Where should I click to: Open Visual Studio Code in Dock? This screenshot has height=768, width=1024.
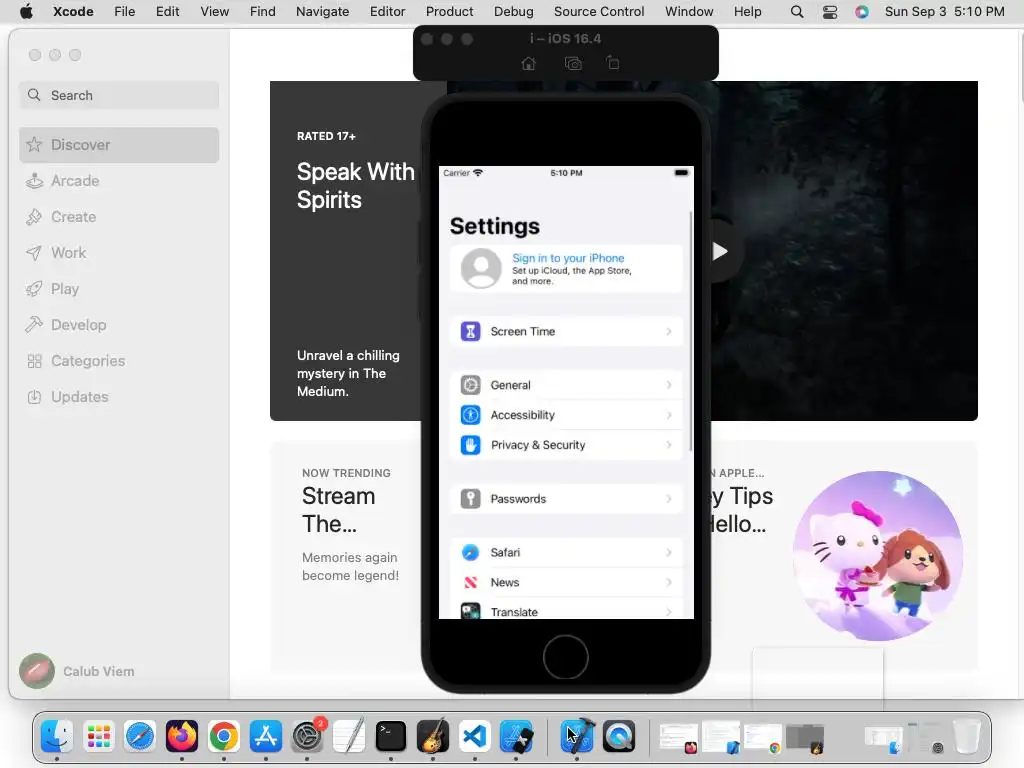[474, 737]
